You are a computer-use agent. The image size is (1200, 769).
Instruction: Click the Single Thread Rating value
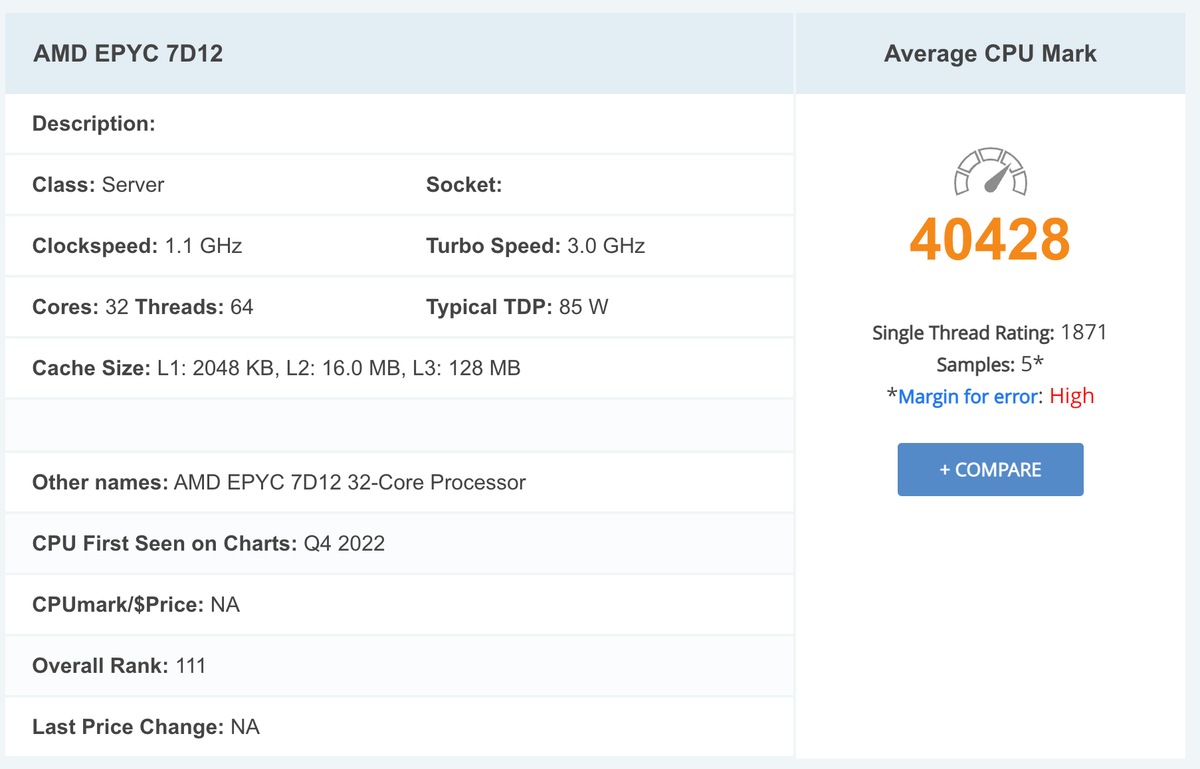(1083, 333)
